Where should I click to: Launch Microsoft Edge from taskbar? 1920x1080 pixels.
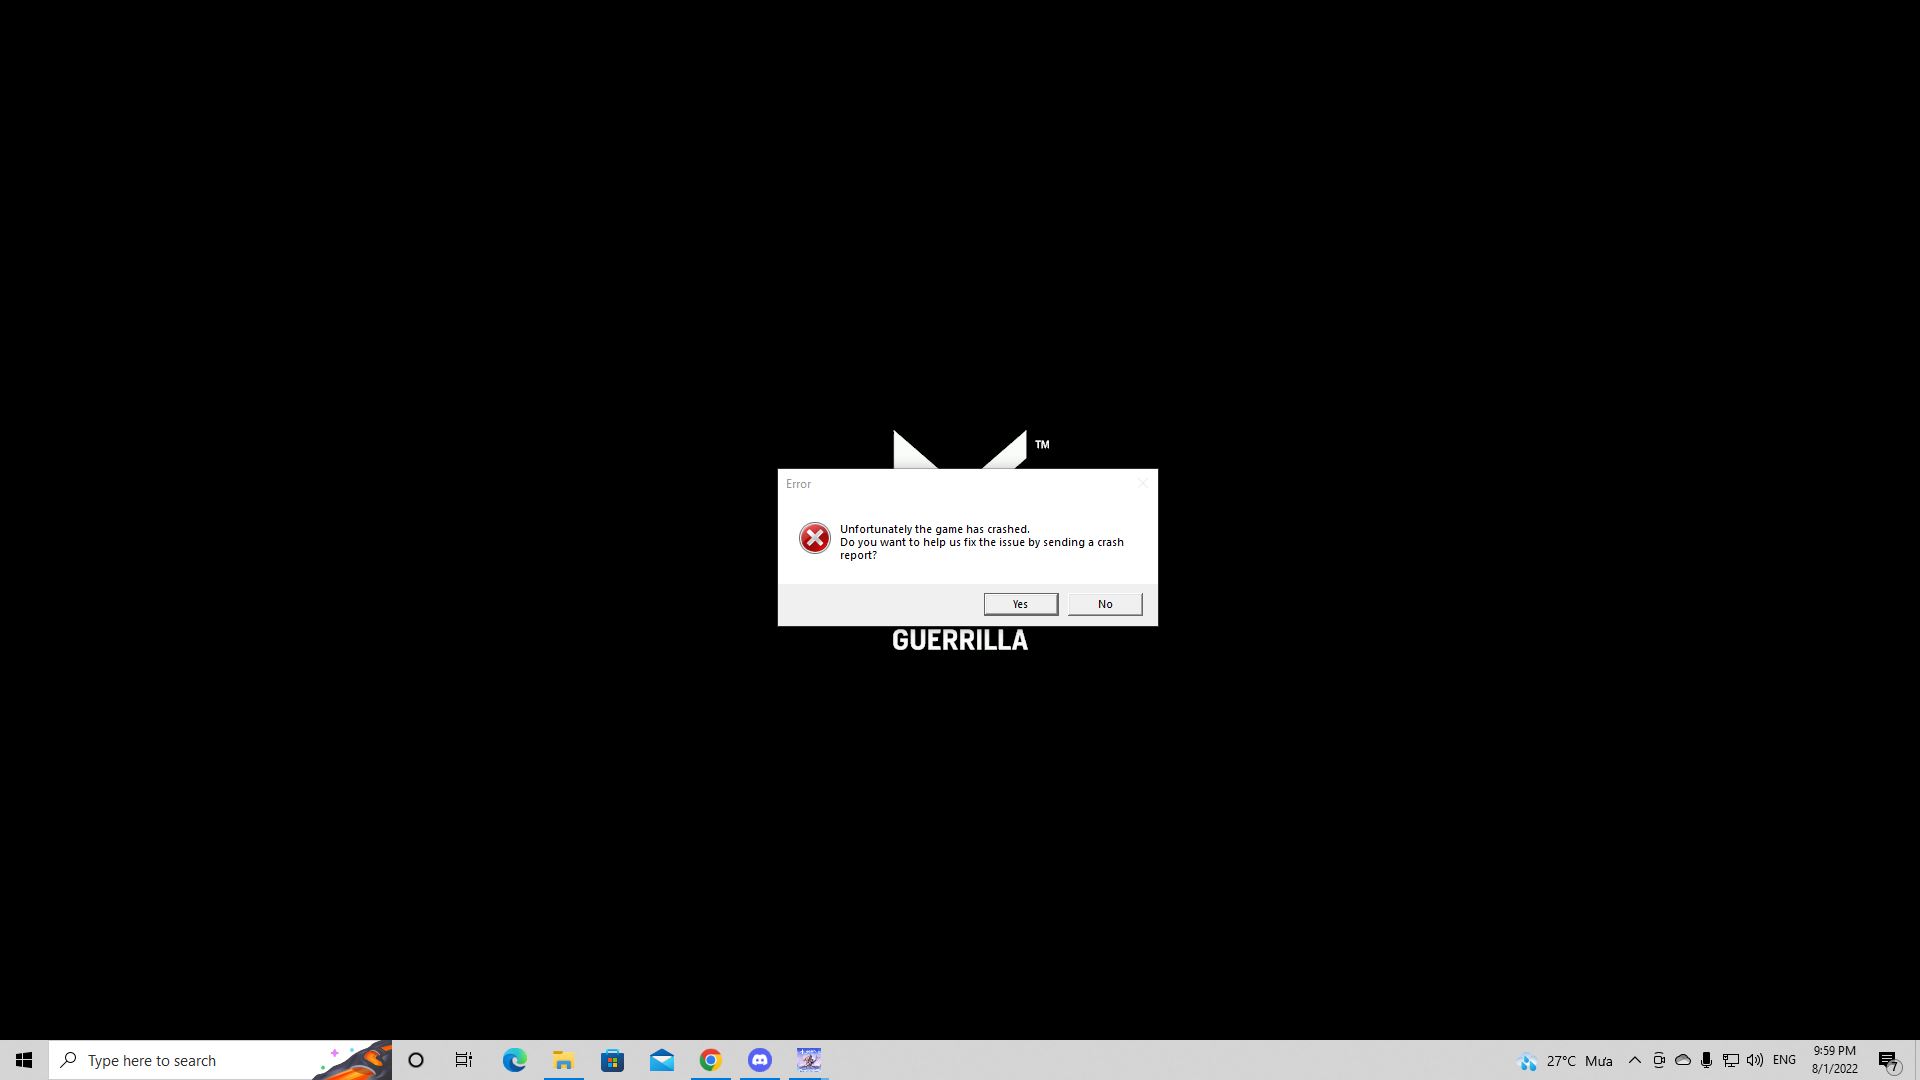click(x=514, y=1060)
